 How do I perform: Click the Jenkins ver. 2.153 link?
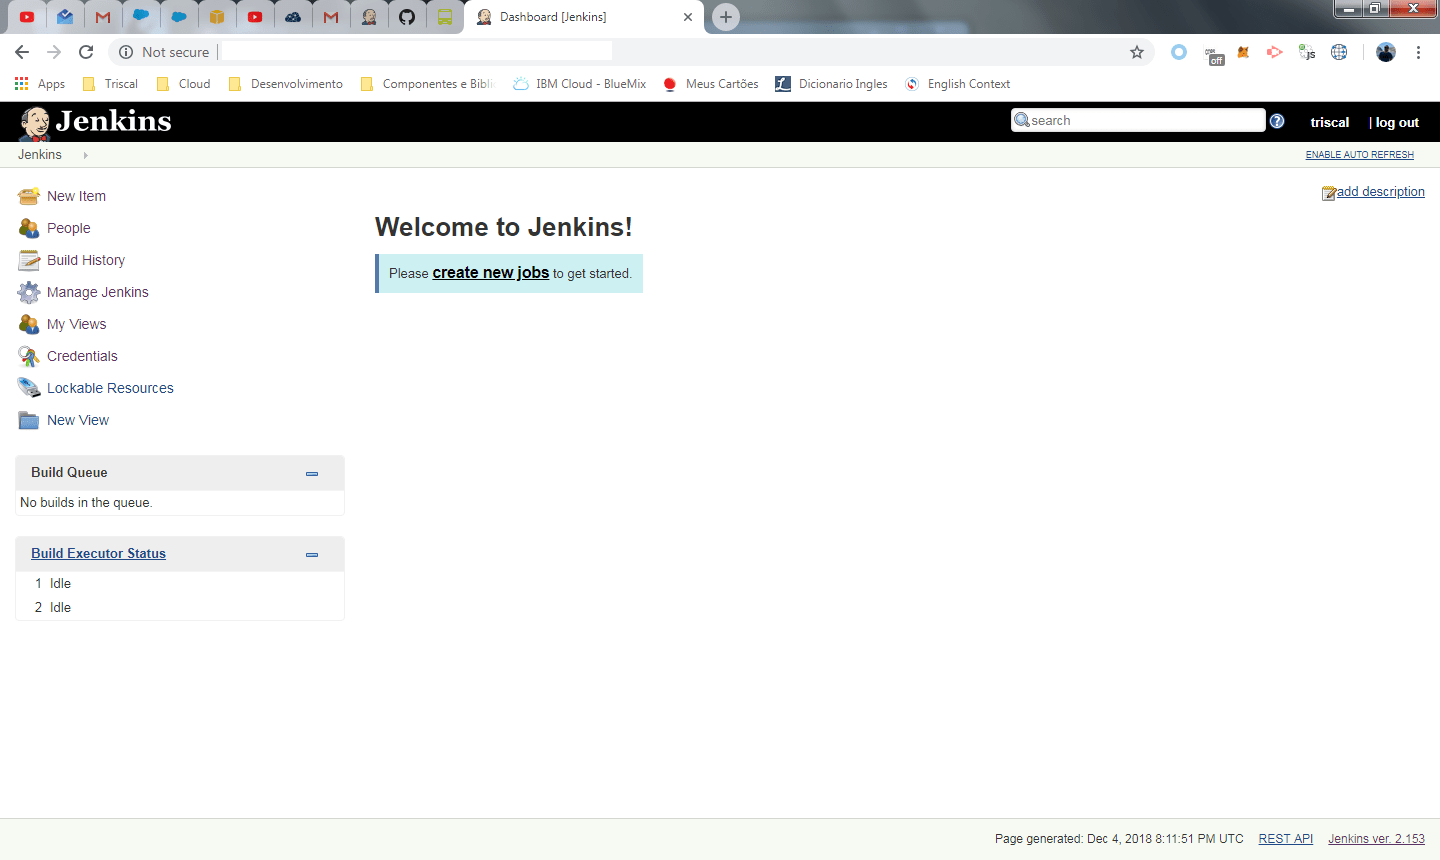pyautogui.click(x=1376, y=839)
